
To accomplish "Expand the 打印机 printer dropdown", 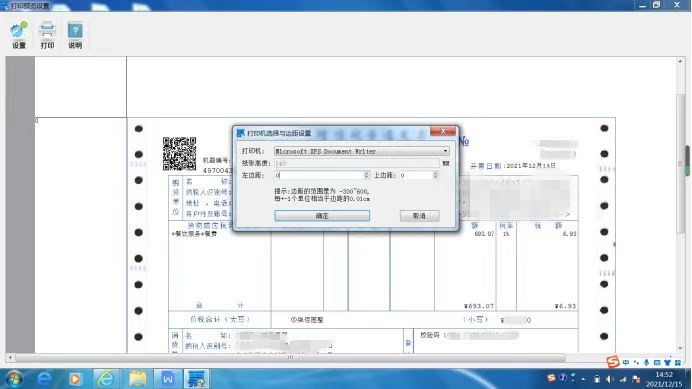I will (x=445, y=151).
